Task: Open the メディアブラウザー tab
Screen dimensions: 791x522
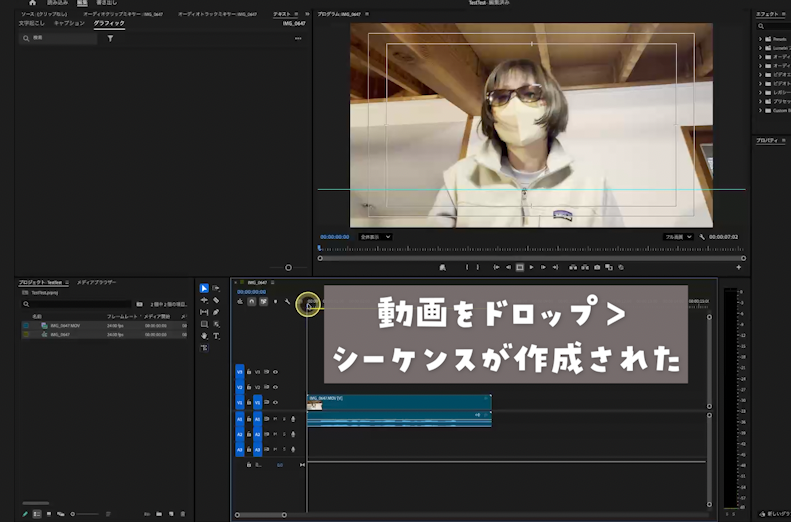Action: click(97, 283)
